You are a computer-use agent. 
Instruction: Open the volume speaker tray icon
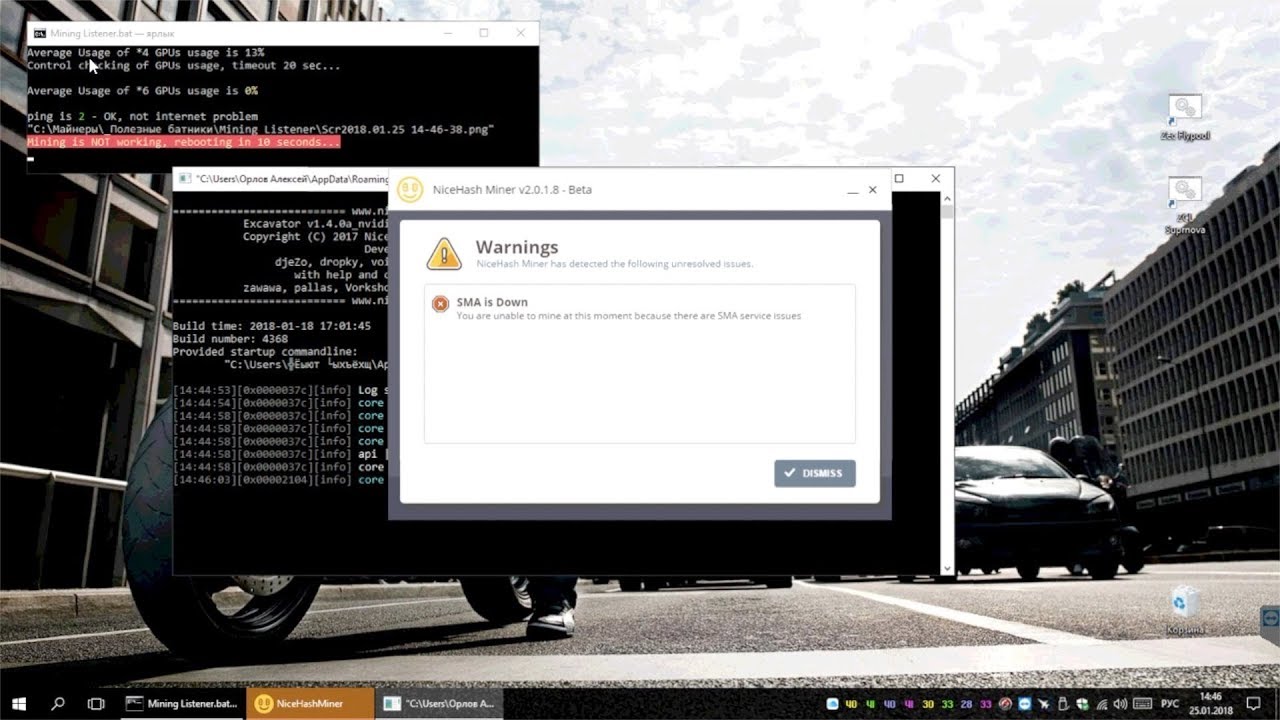pyautogui.click(x=1121, y=704)
